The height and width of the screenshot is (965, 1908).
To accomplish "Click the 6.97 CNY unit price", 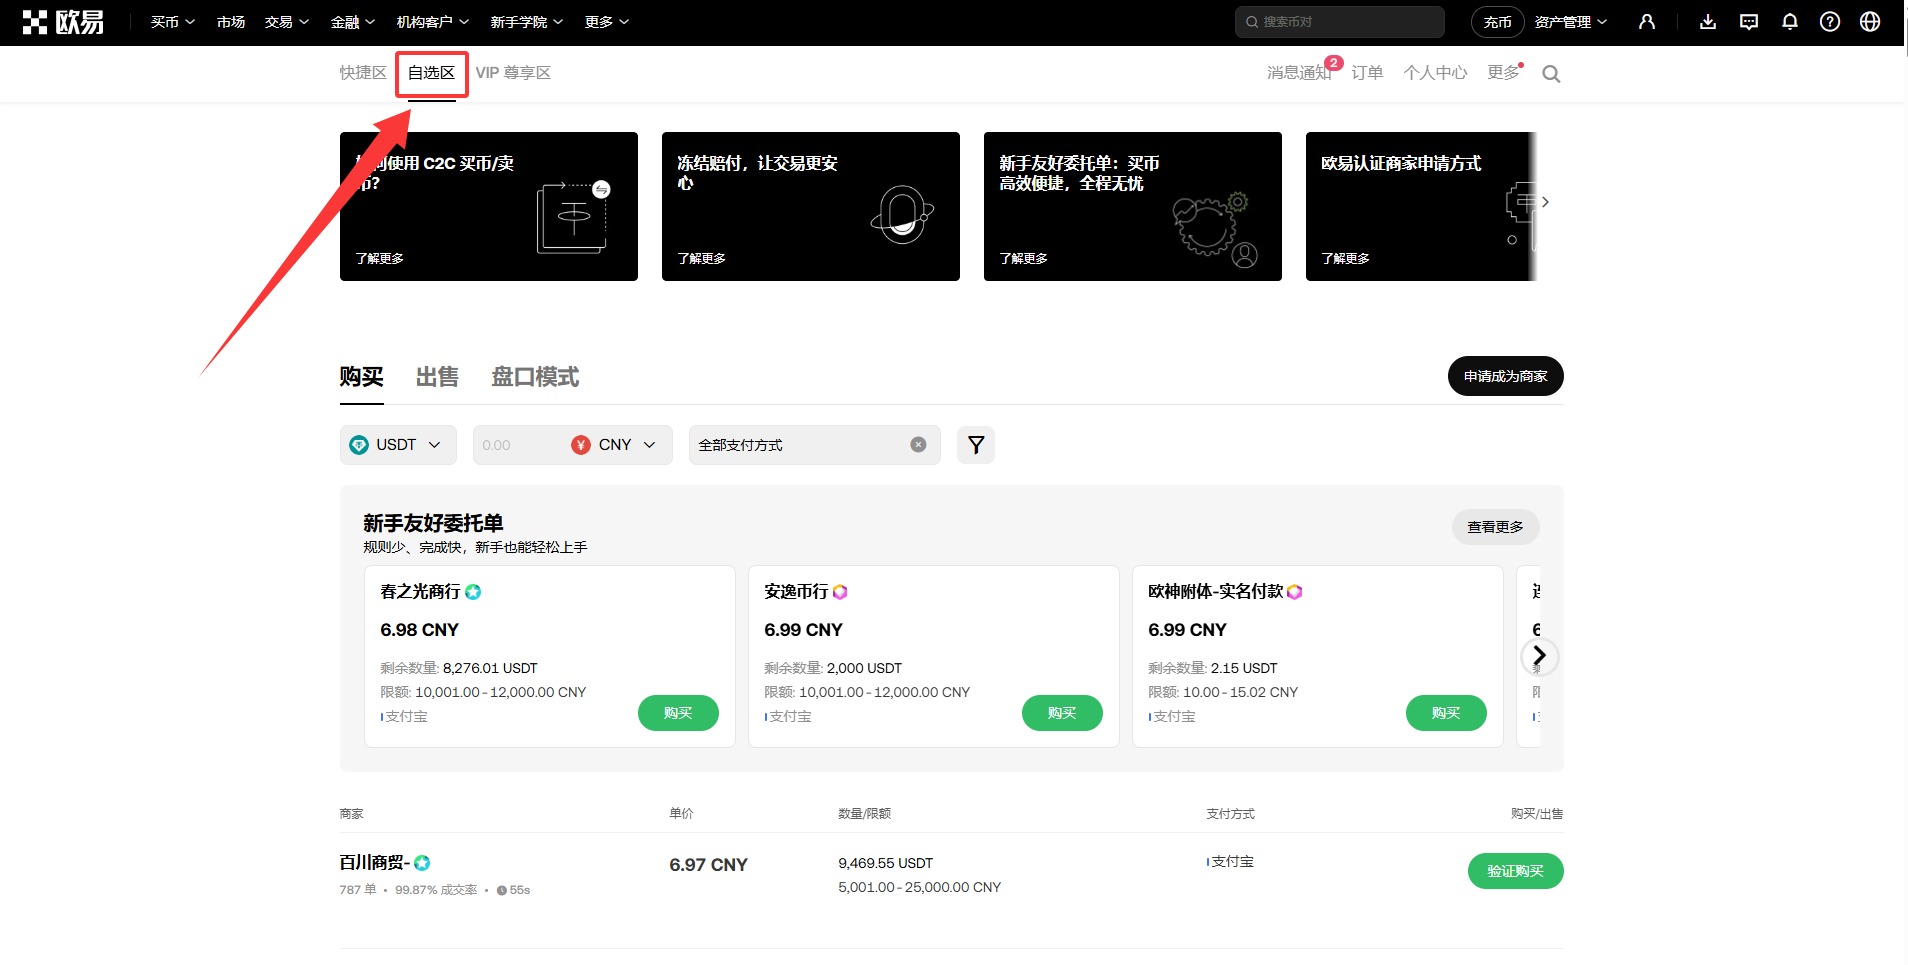I will (708, 865).
